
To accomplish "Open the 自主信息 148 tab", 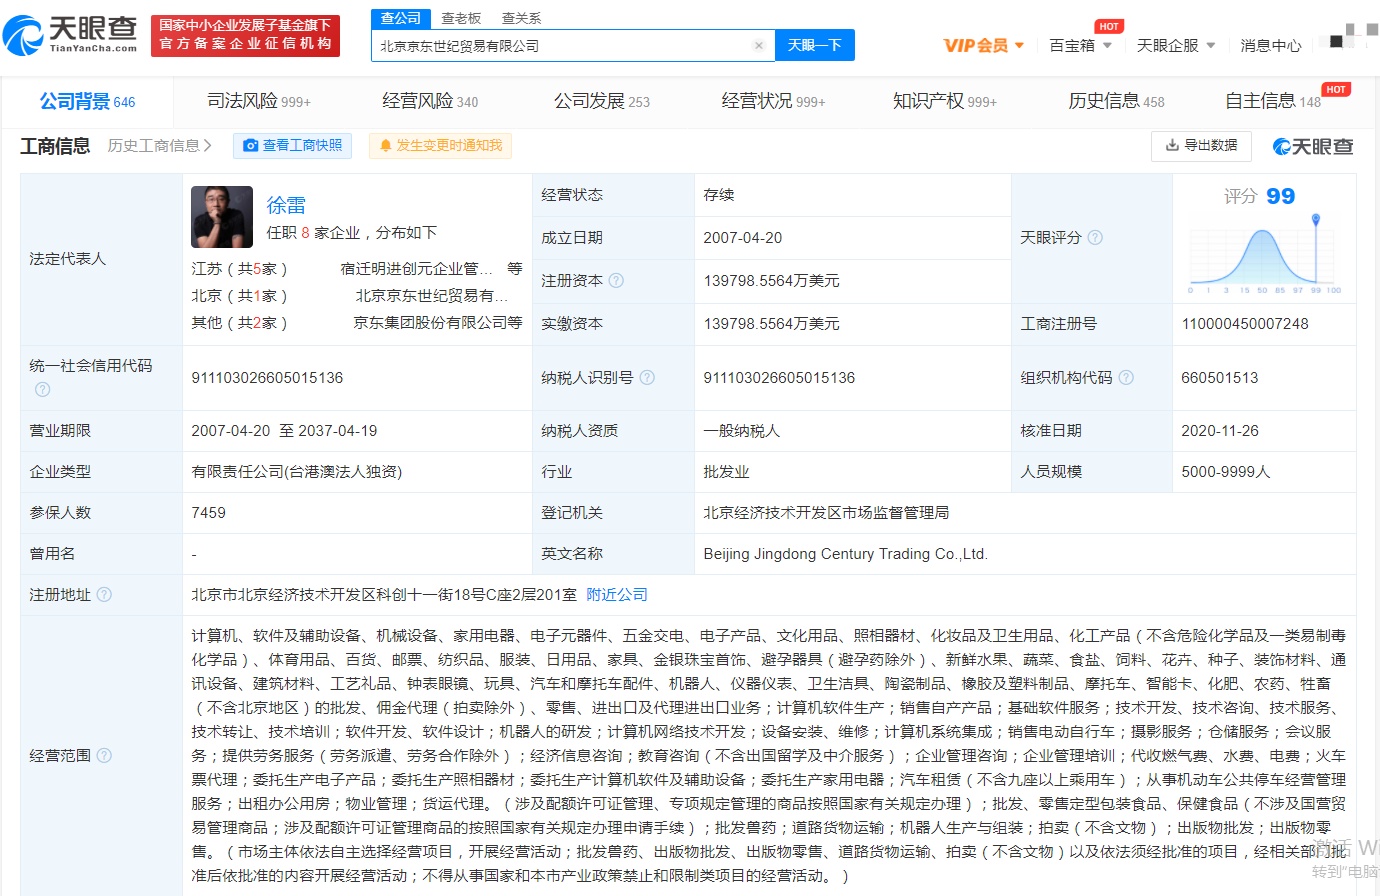I will [1273, 102].
